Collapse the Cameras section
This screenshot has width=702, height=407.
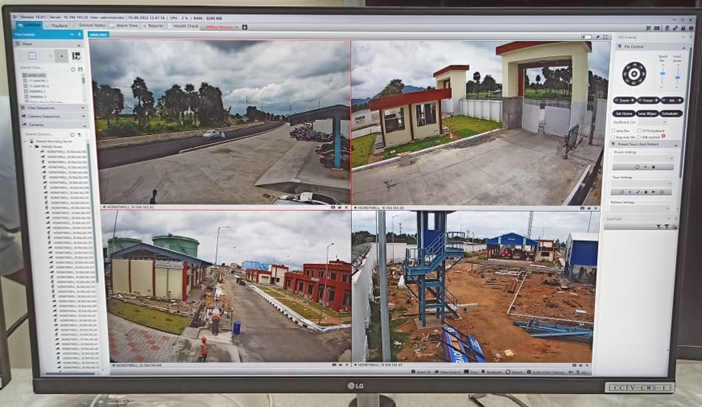click(84, 126)
